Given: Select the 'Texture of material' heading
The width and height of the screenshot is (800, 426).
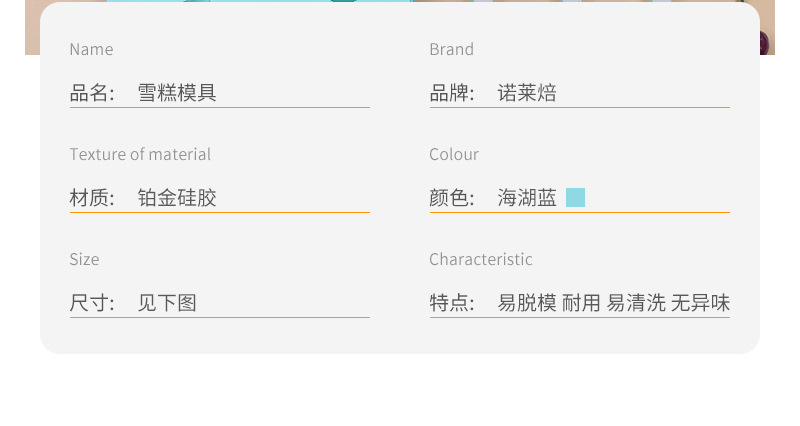Looking at the screenshot, I should point(140,154).
